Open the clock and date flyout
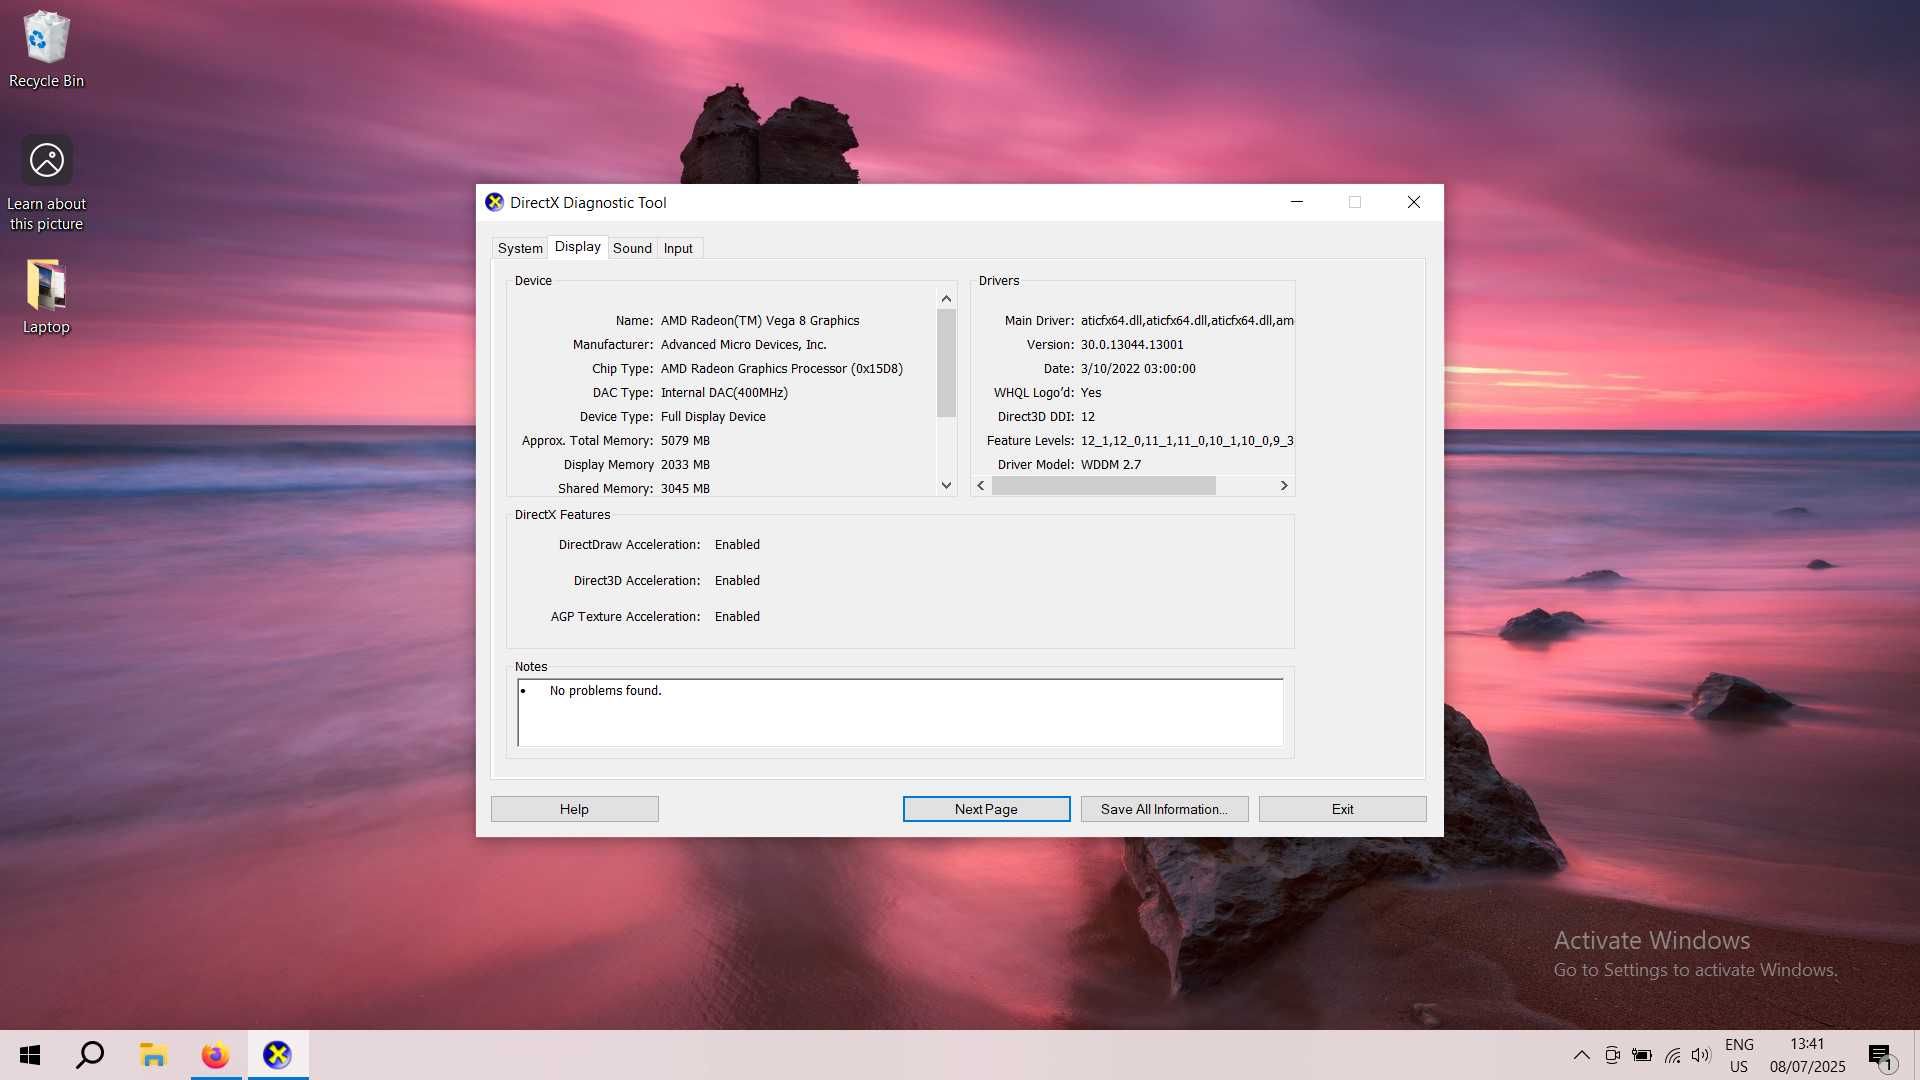 [1807, 1055]
